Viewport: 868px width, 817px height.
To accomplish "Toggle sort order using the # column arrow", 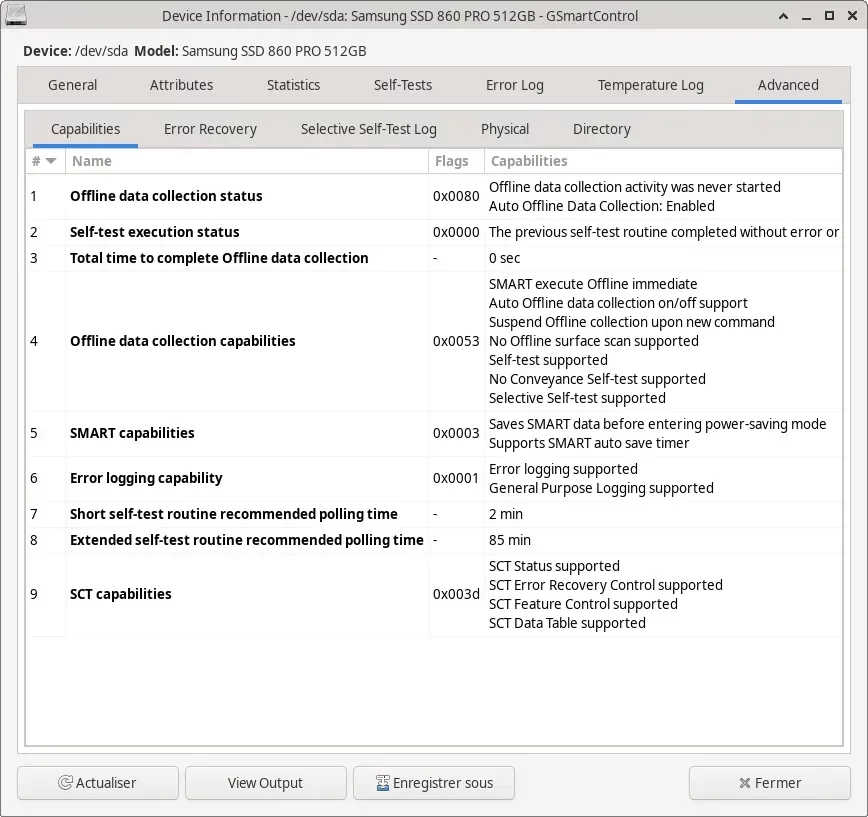I will 51,161.
